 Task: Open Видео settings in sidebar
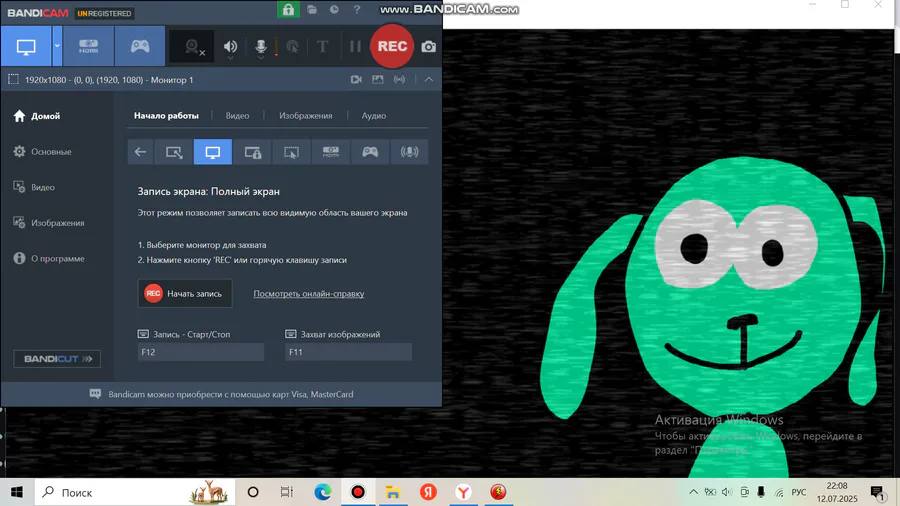[34, 187]
